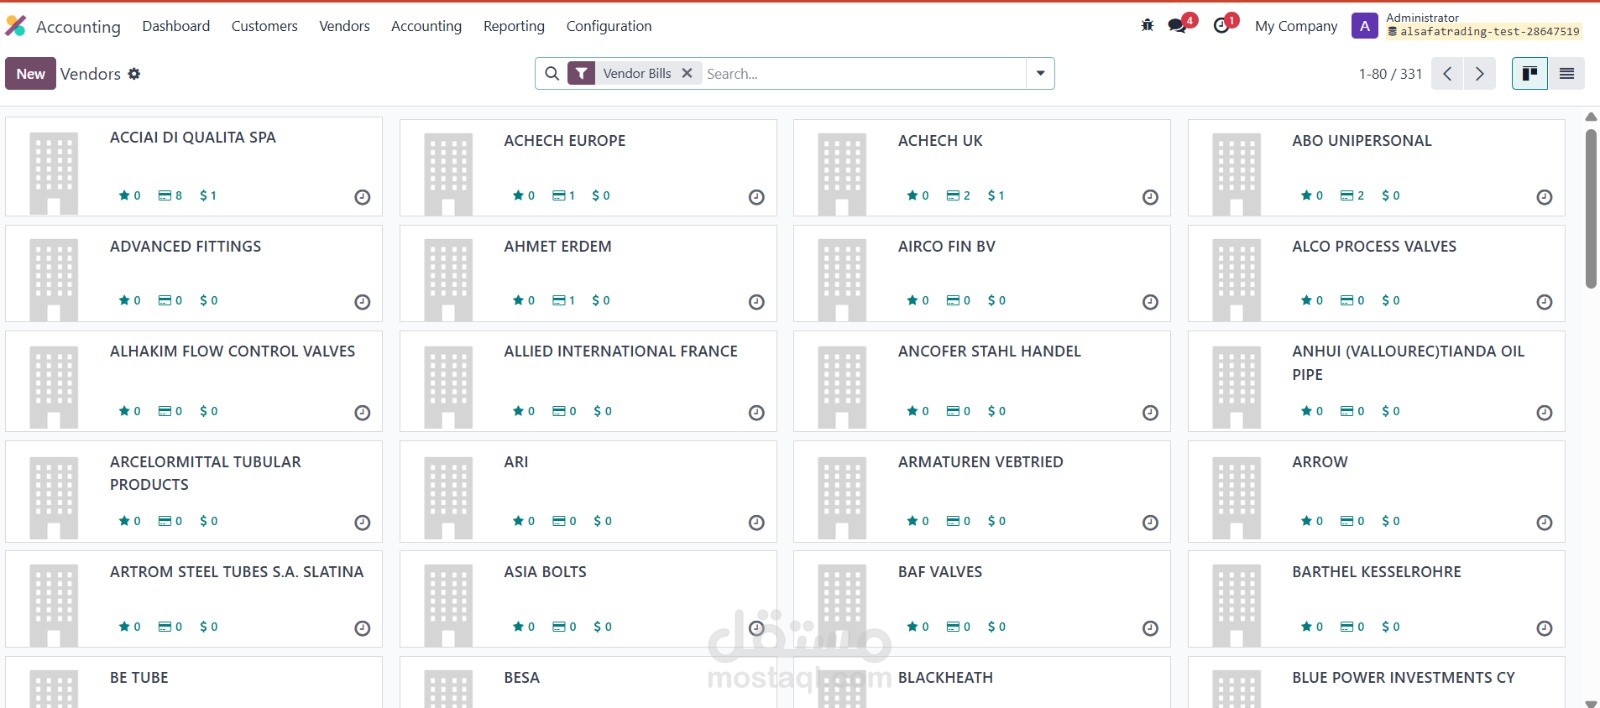Open activity clock on ACCIAI DI QUALITA SPA
1600x708 pixels.
(363, 197)
